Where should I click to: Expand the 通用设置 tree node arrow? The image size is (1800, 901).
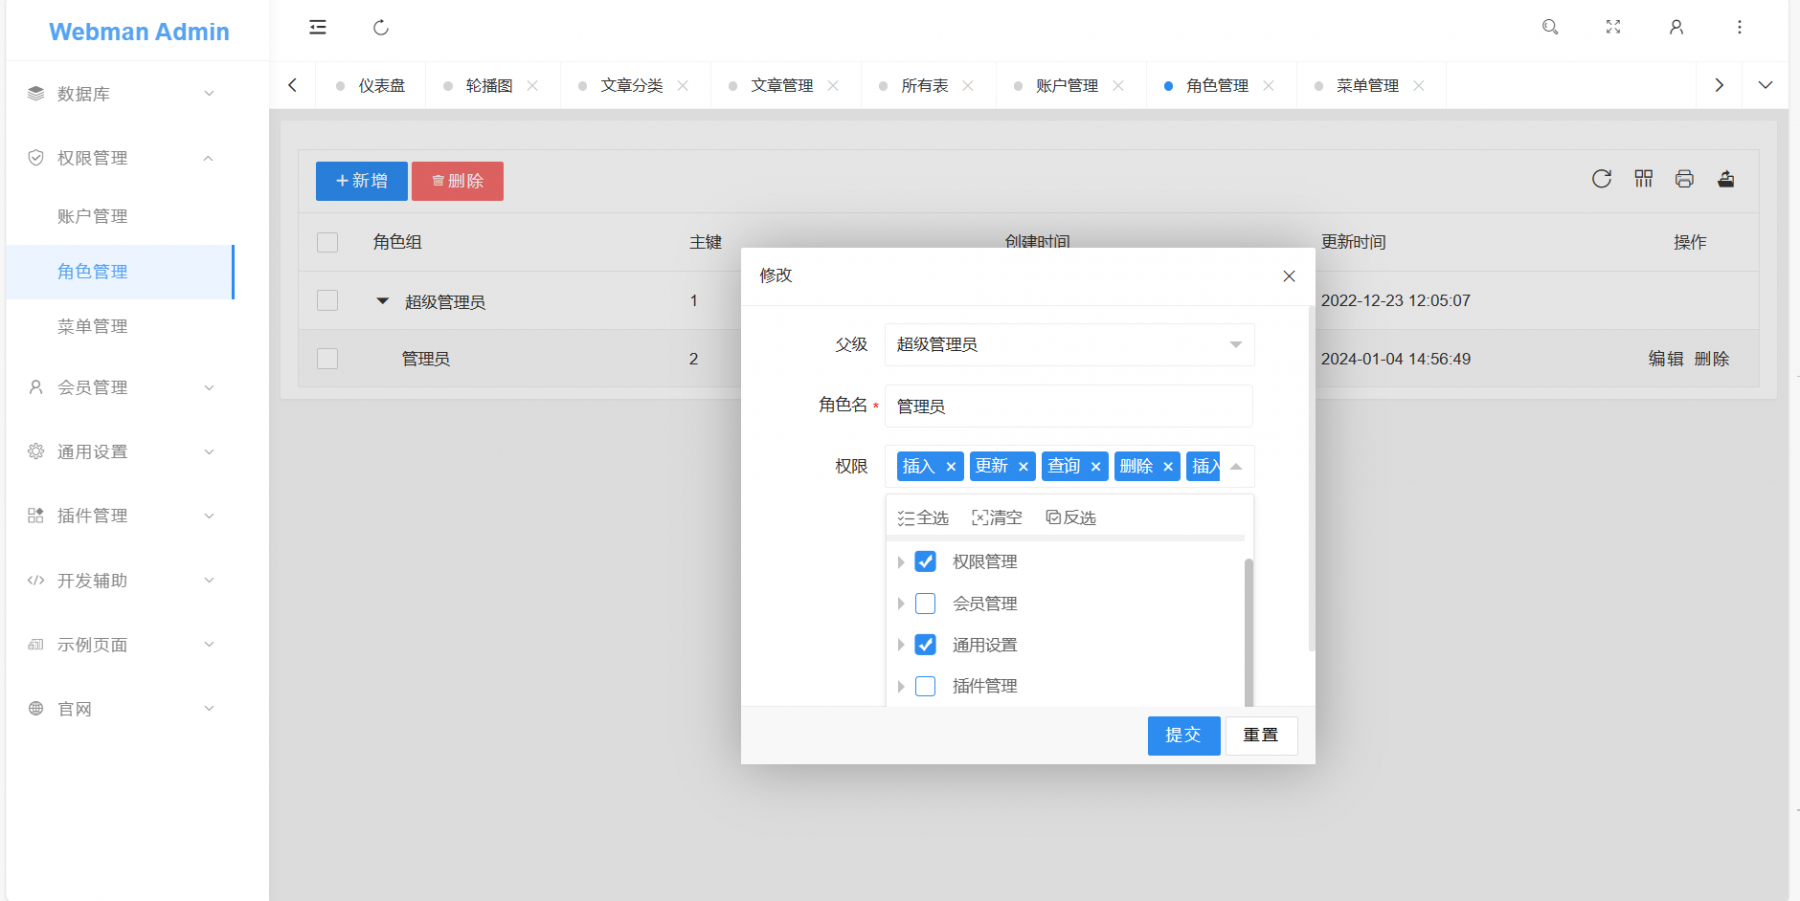(901, 645)
